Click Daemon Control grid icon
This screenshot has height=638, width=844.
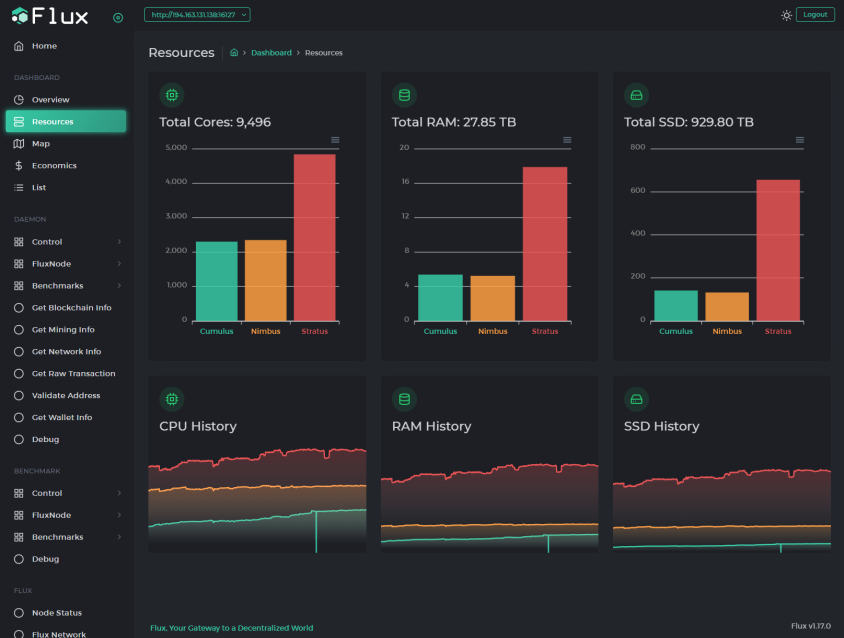point(19,242)
